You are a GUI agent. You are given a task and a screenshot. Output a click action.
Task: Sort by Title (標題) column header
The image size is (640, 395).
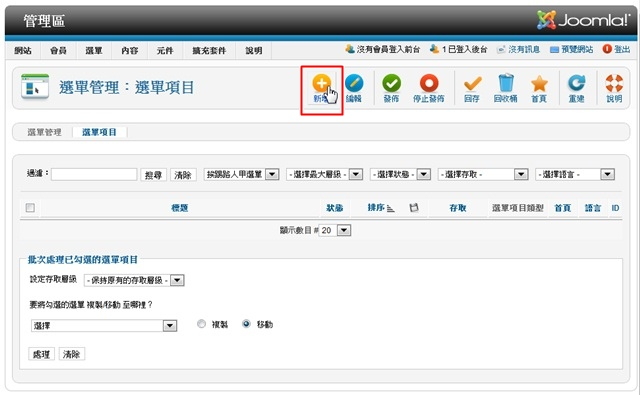click(180, 208)
